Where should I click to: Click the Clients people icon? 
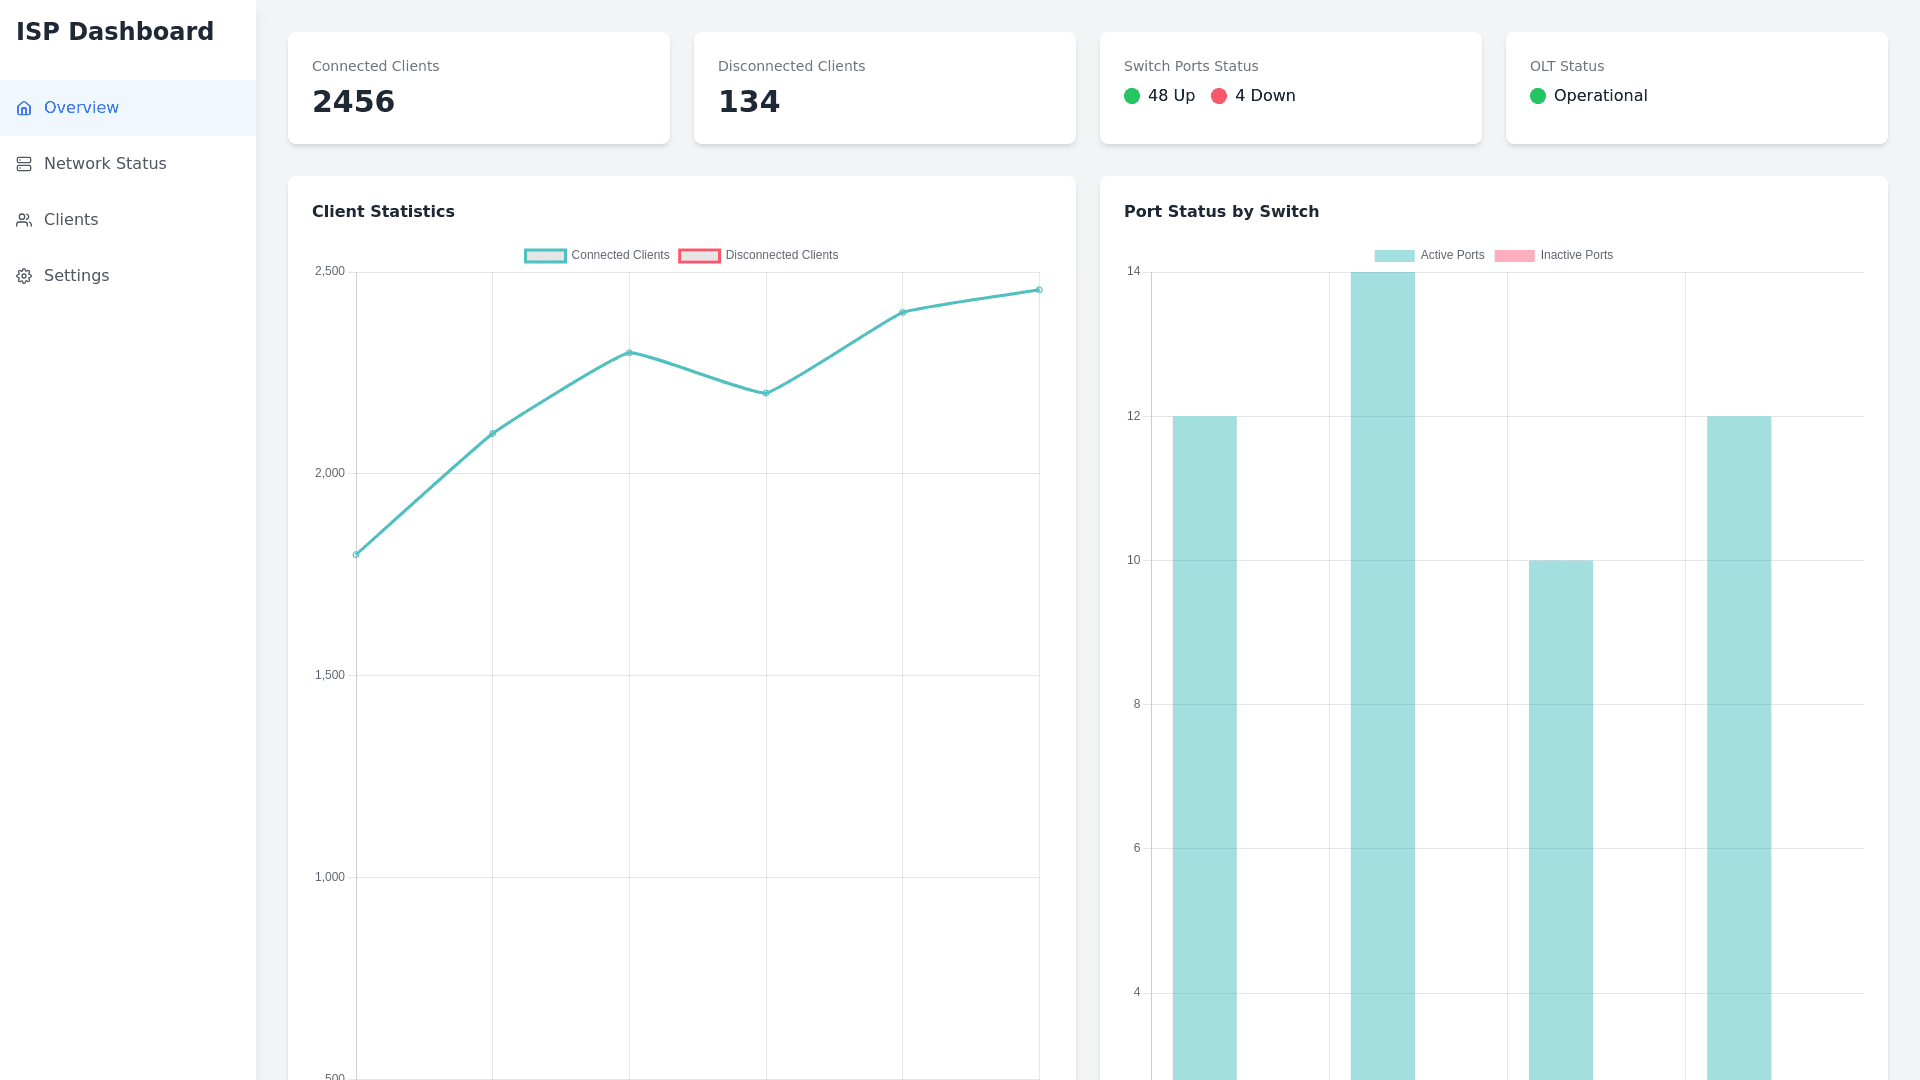click(x=24, y=220)
